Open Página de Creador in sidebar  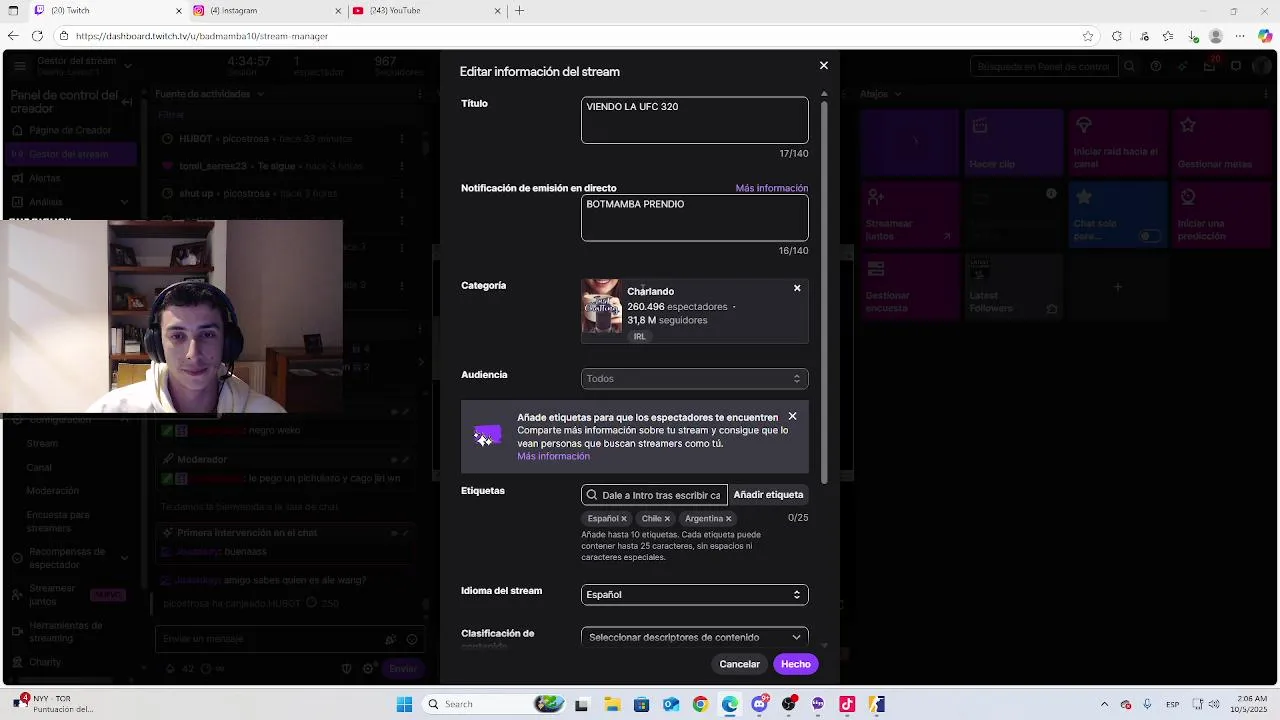[70, 130]
